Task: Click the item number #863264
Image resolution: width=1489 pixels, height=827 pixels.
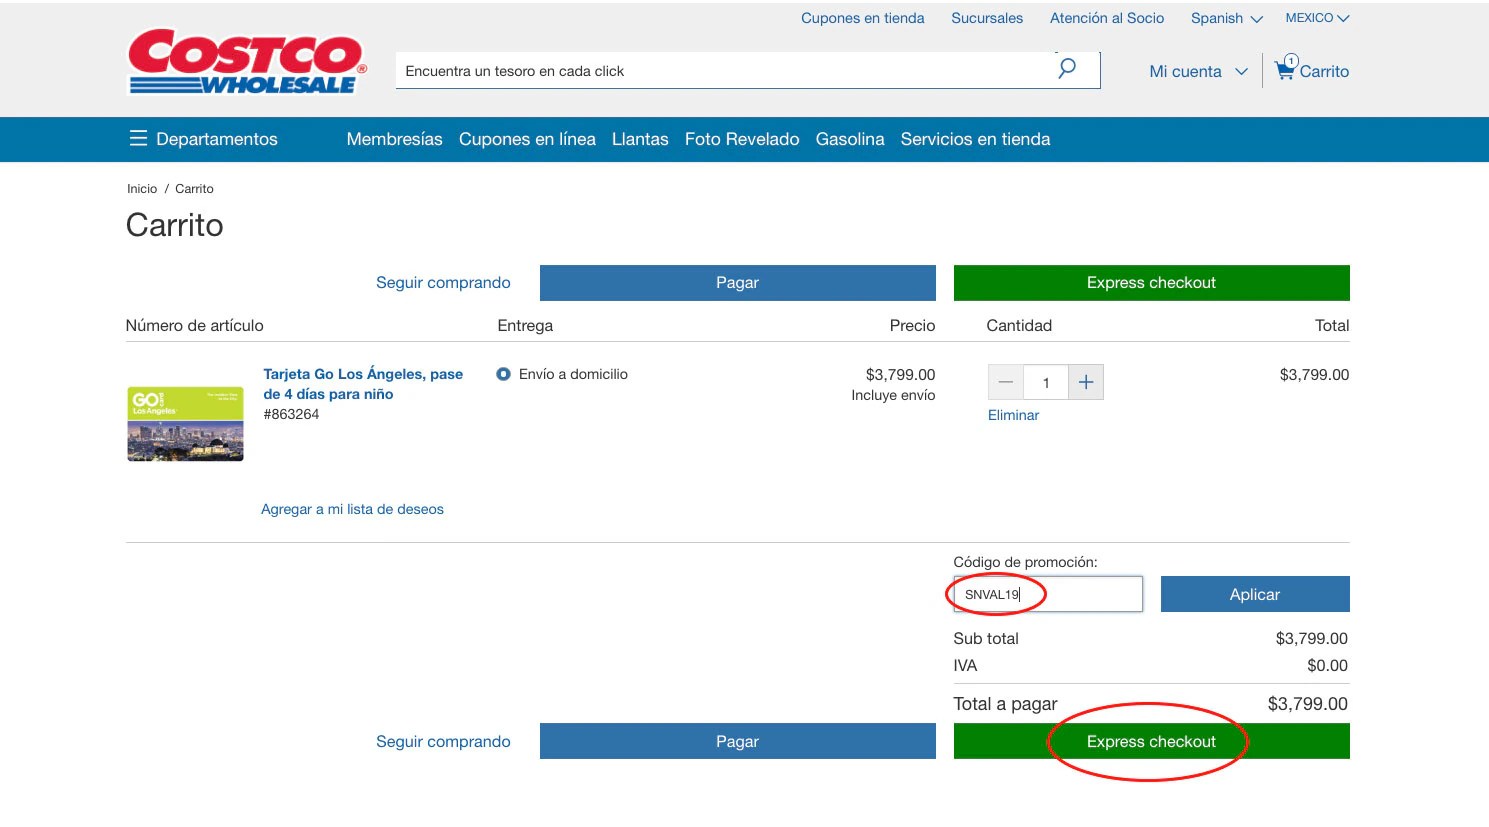Action: point(291,414)
